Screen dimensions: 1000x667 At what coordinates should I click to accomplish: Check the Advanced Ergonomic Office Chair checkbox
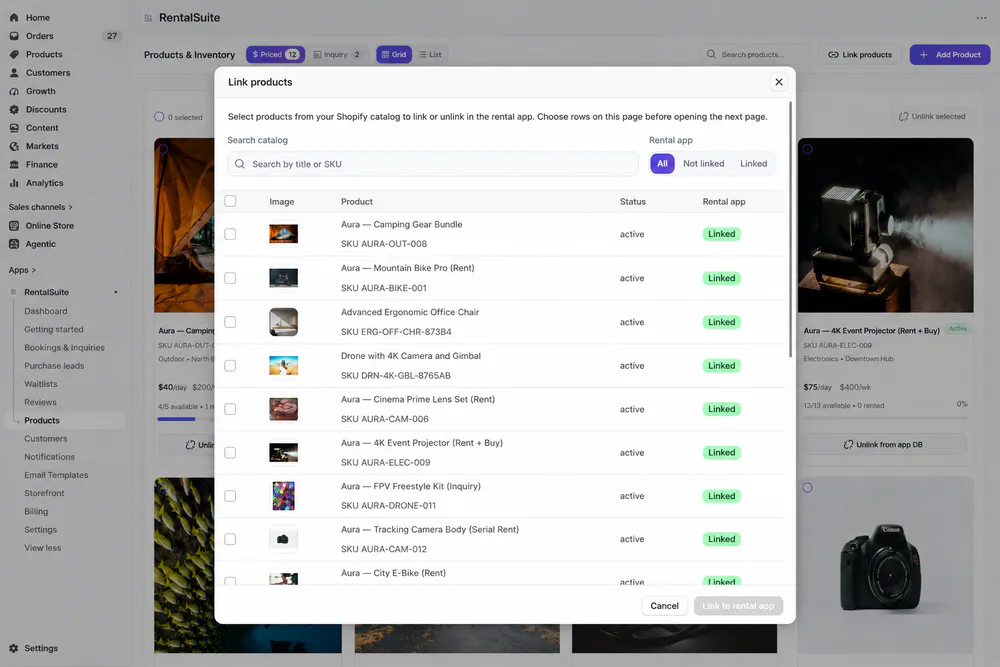tap(230, 322)
